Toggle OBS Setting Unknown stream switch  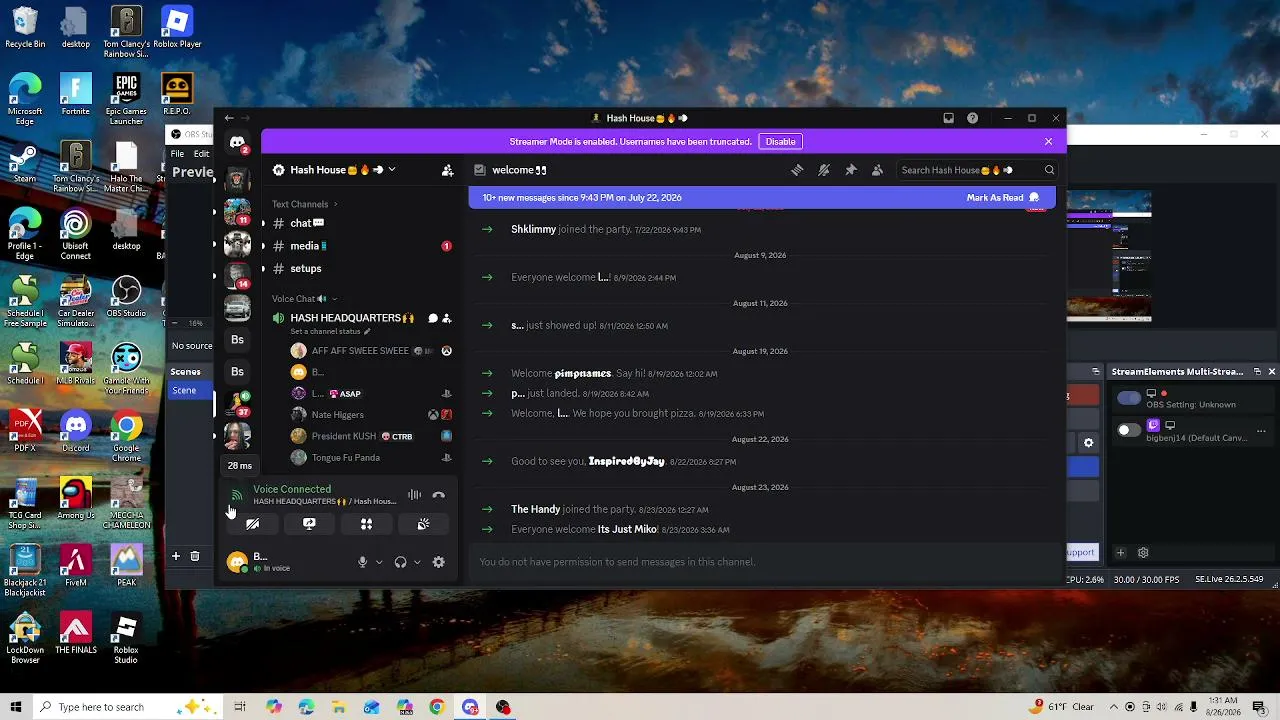[1129, 398]
